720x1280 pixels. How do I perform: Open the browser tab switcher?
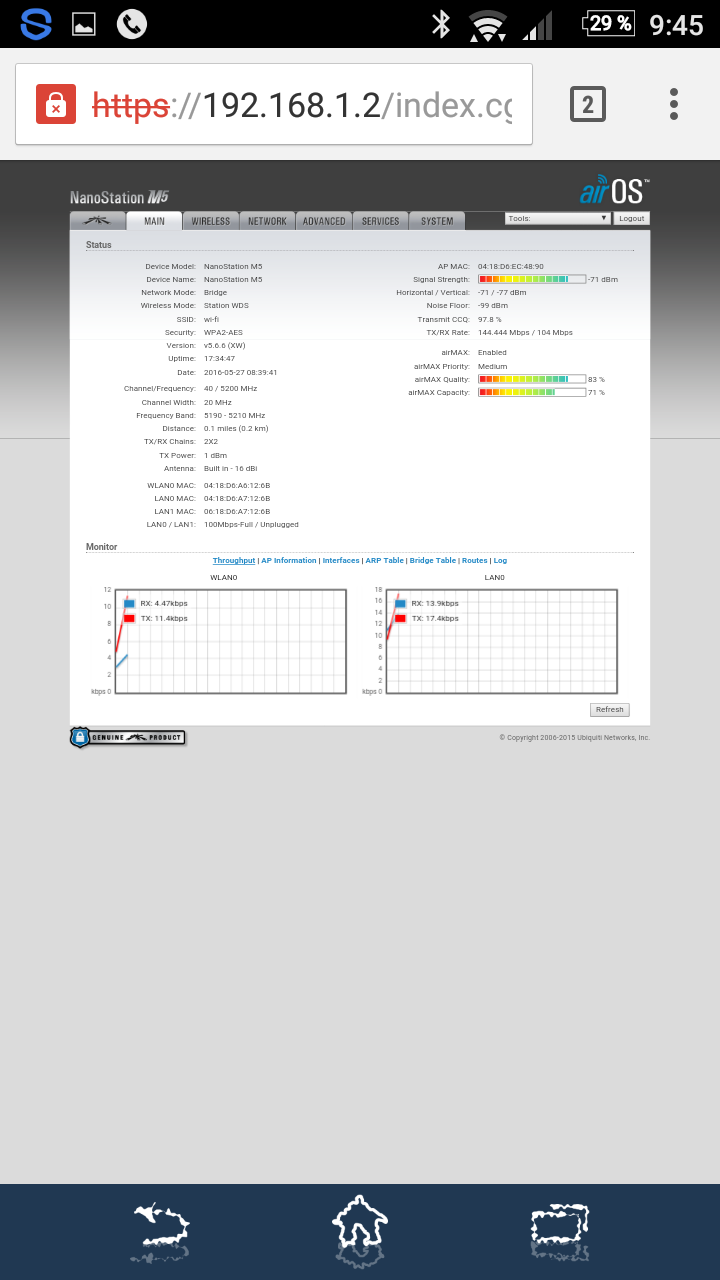click(x=588, y=104)
